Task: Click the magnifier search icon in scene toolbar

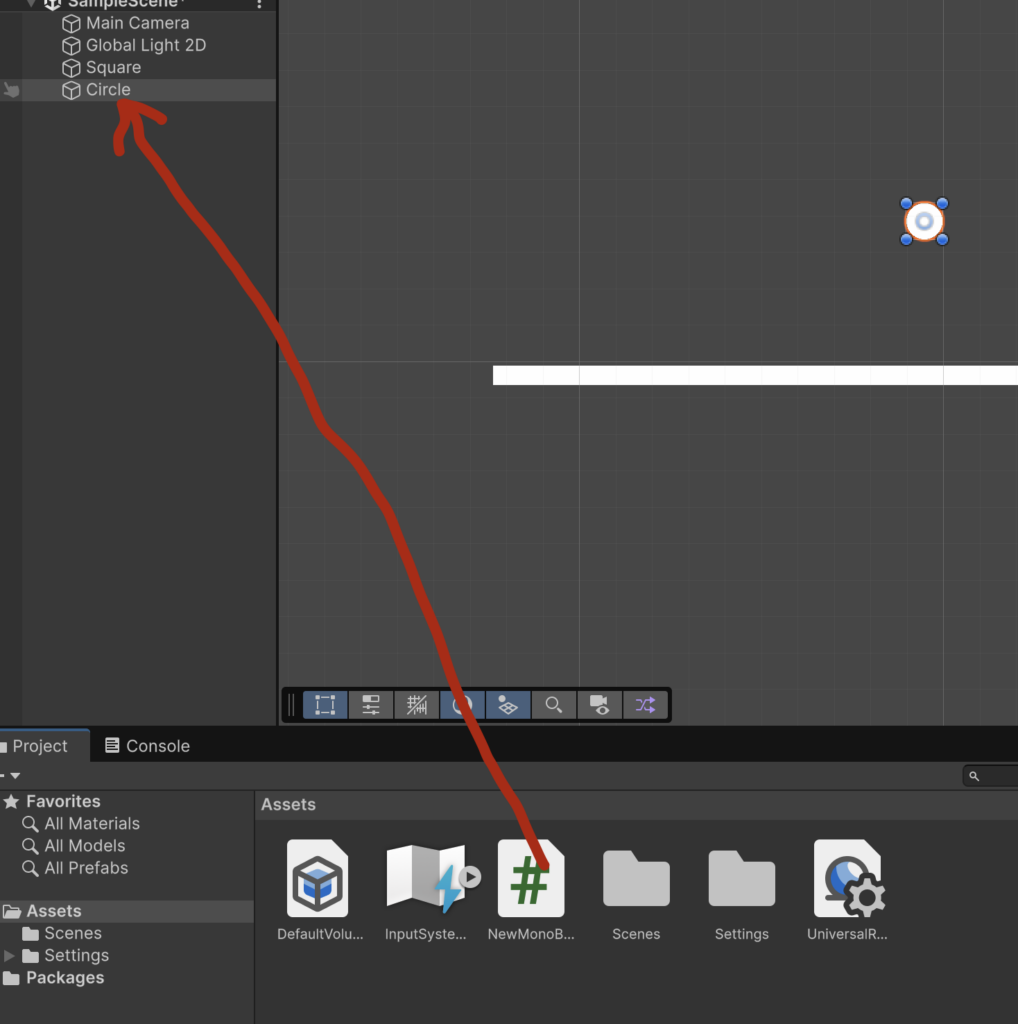Action: pos(553,705)
